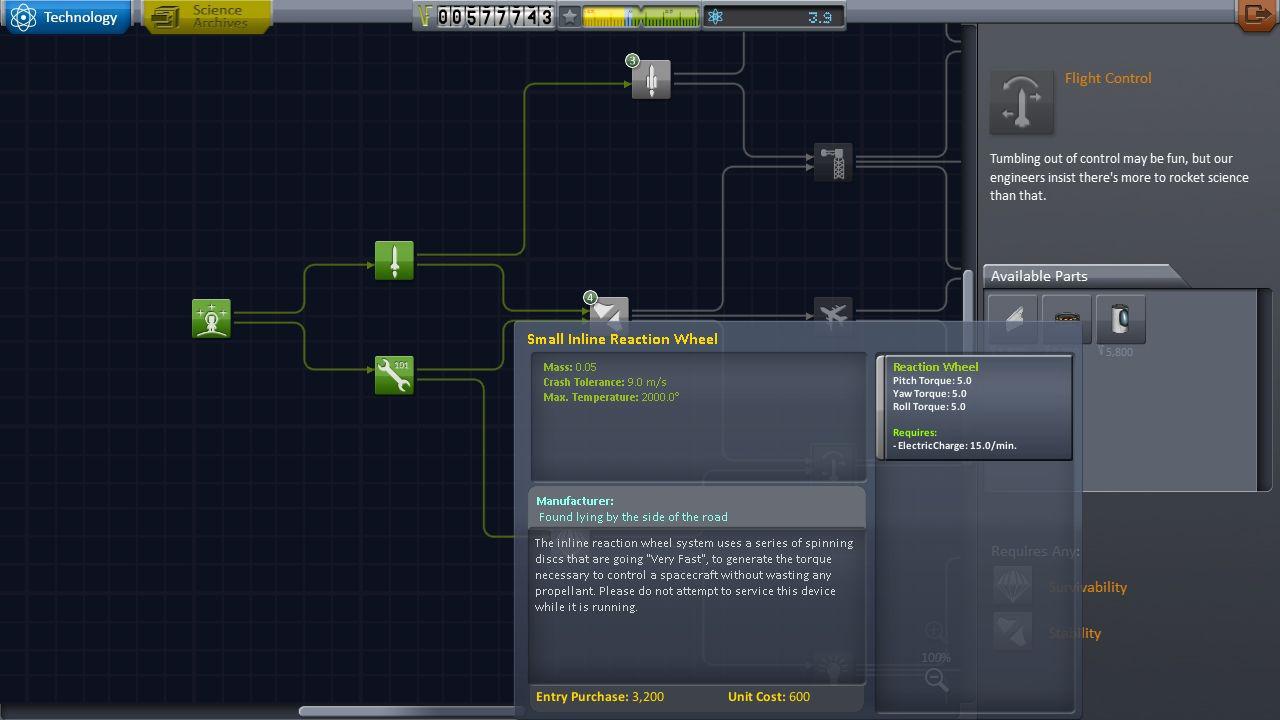Click the zoom in magnifier icon
Image resolution: width=1280 pixels, height=720 pixels.
(935, 631)
